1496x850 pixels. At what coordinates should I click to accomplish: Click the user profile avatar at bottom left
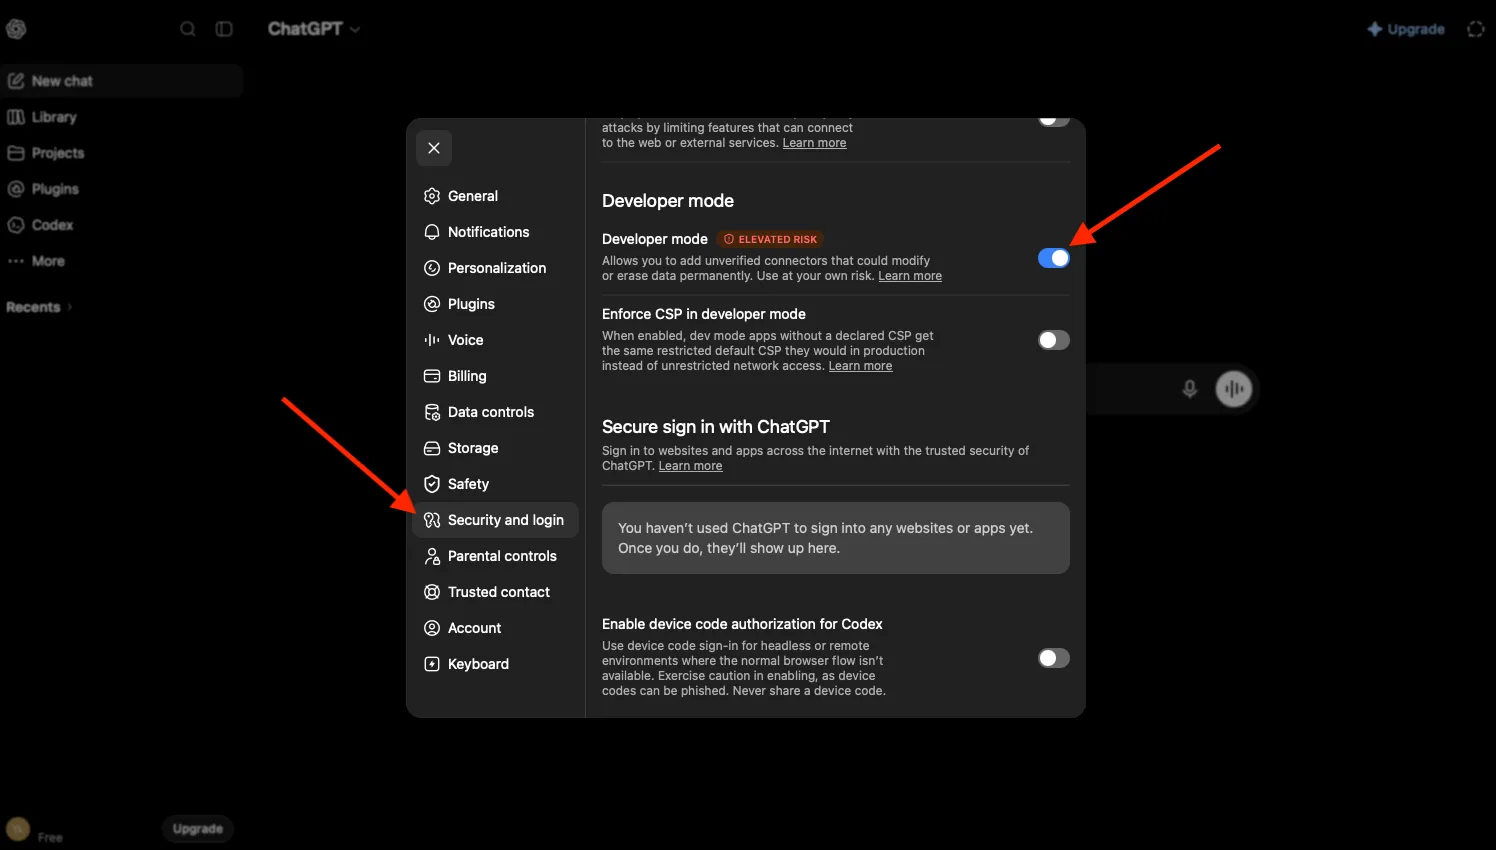click(x=18, y=829)
